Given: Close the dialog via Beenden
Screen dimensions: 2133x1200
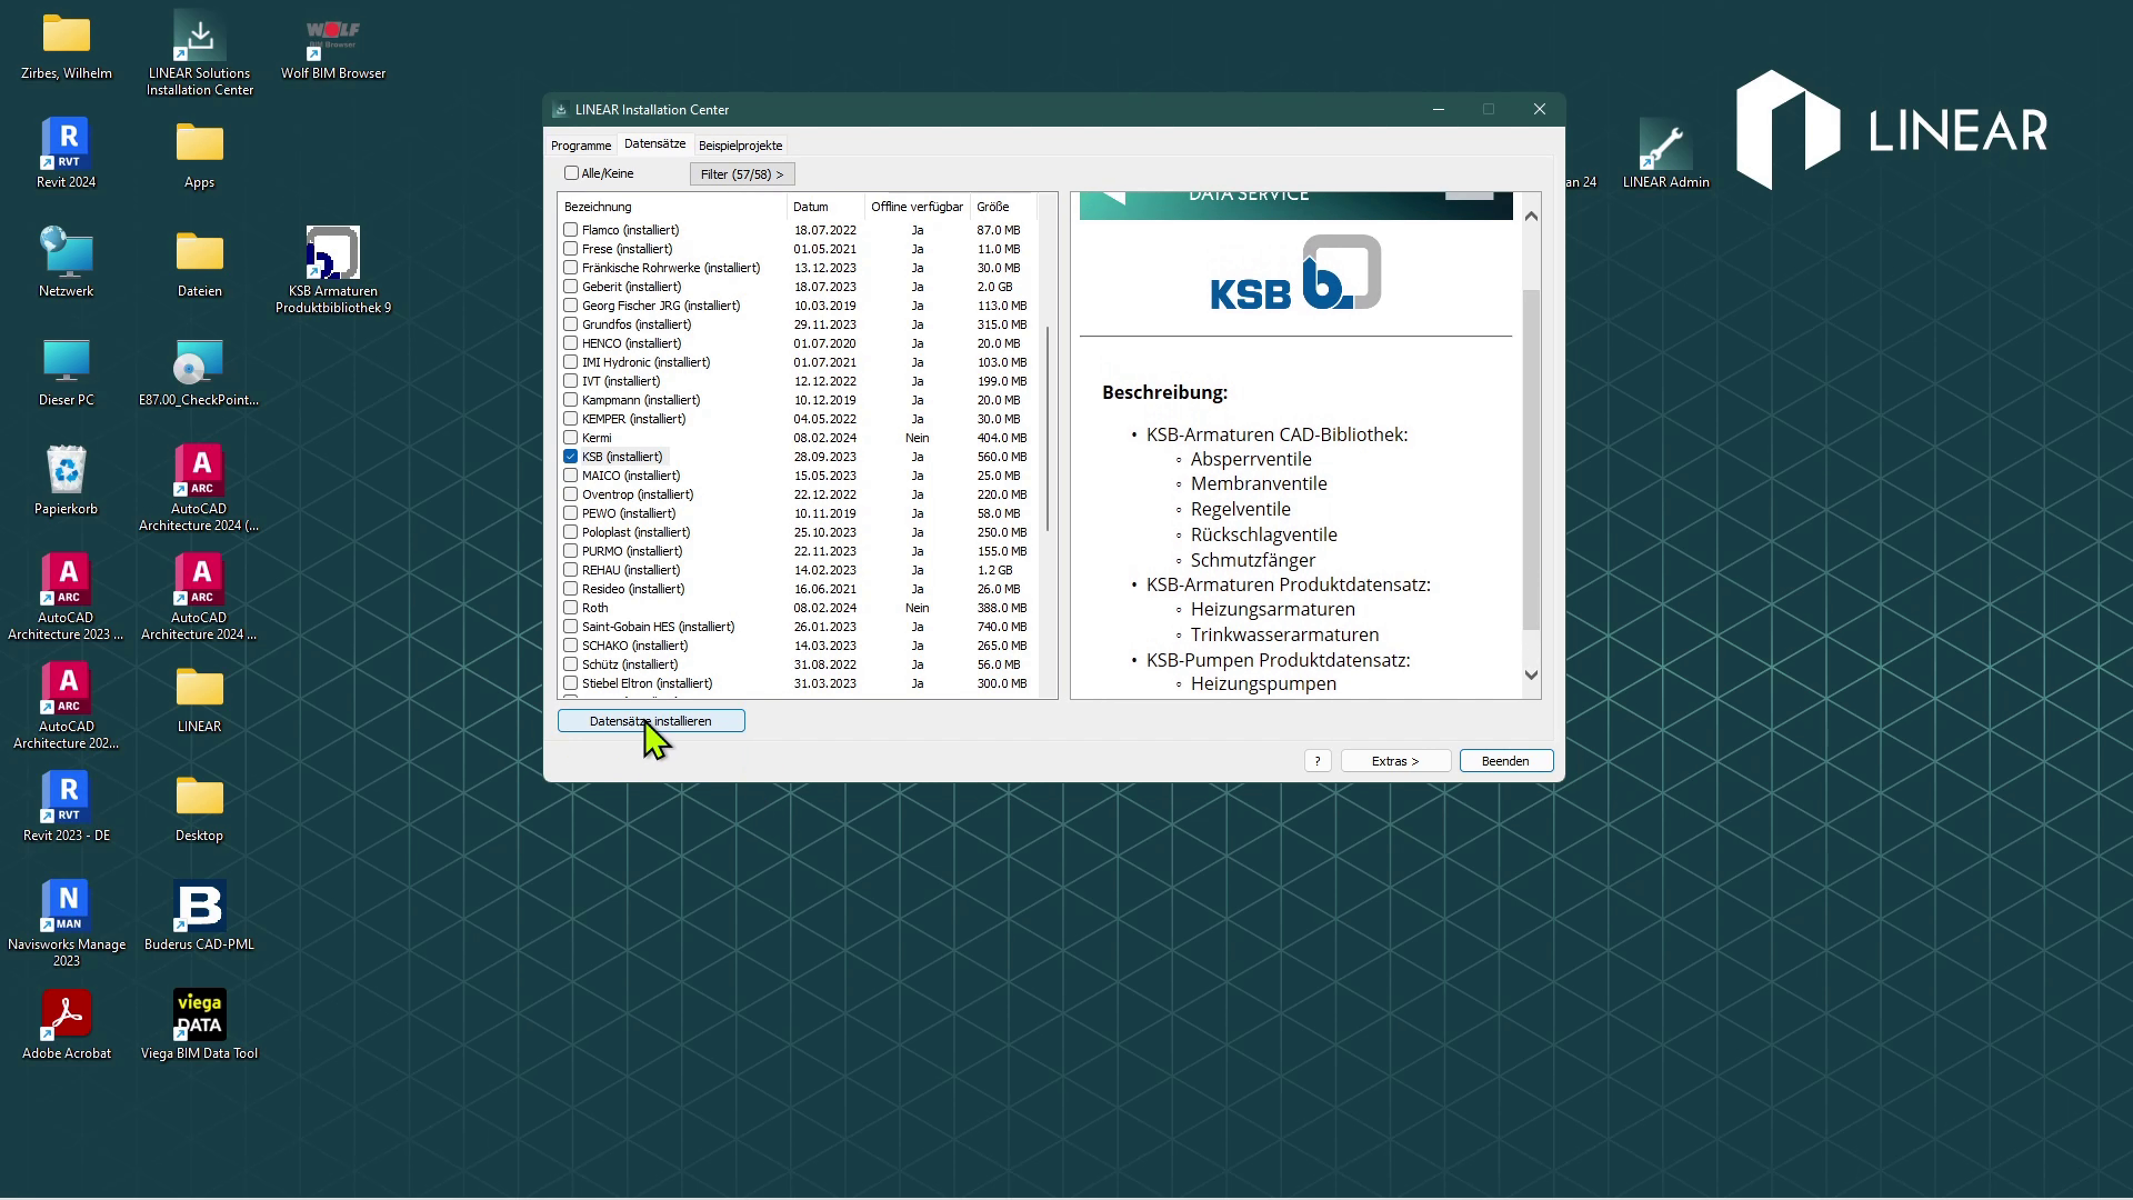Looking at the screenshot, I should [1506, 760].
